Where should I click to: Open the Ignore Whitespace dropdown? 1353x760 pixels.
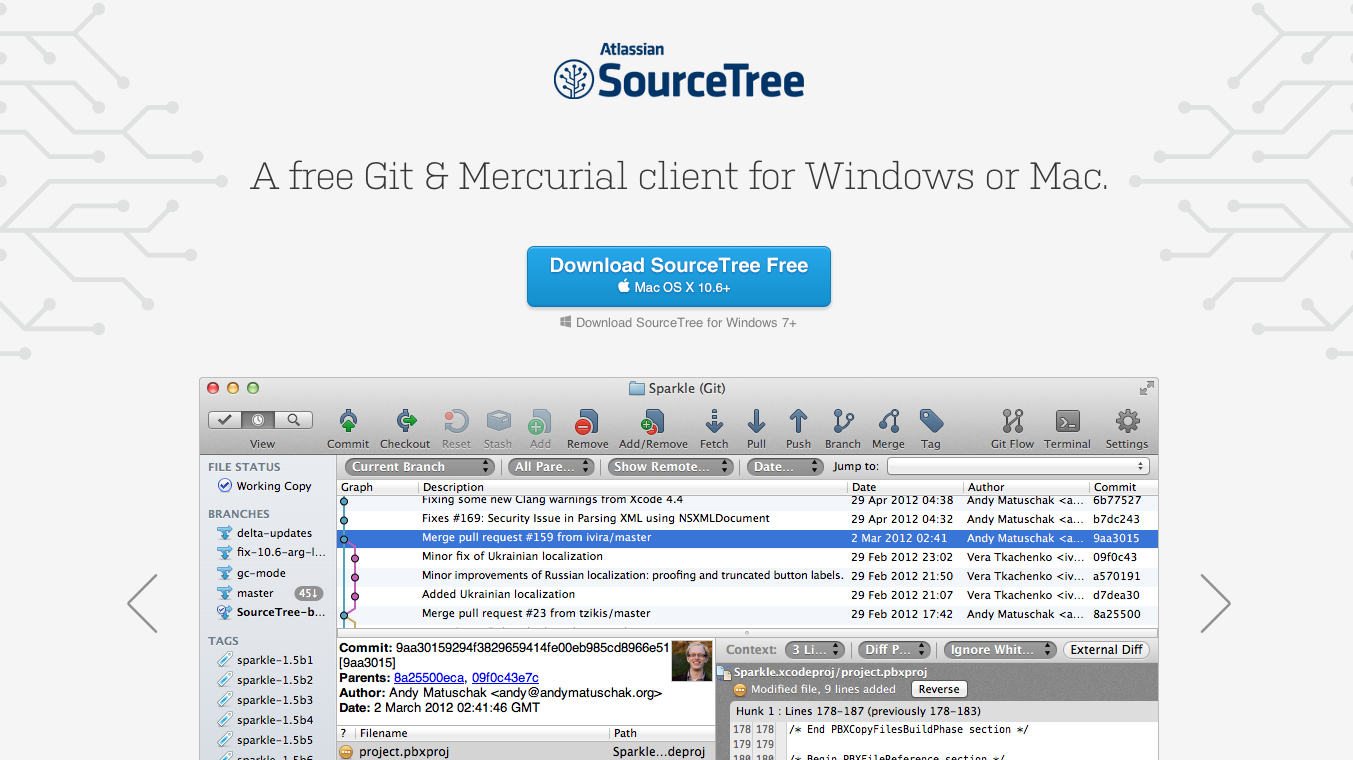[1000, 650]
